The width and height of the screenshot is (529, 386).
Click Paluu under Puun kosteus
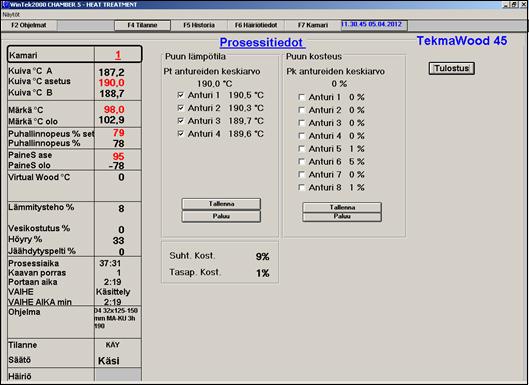tap(342, 217)
